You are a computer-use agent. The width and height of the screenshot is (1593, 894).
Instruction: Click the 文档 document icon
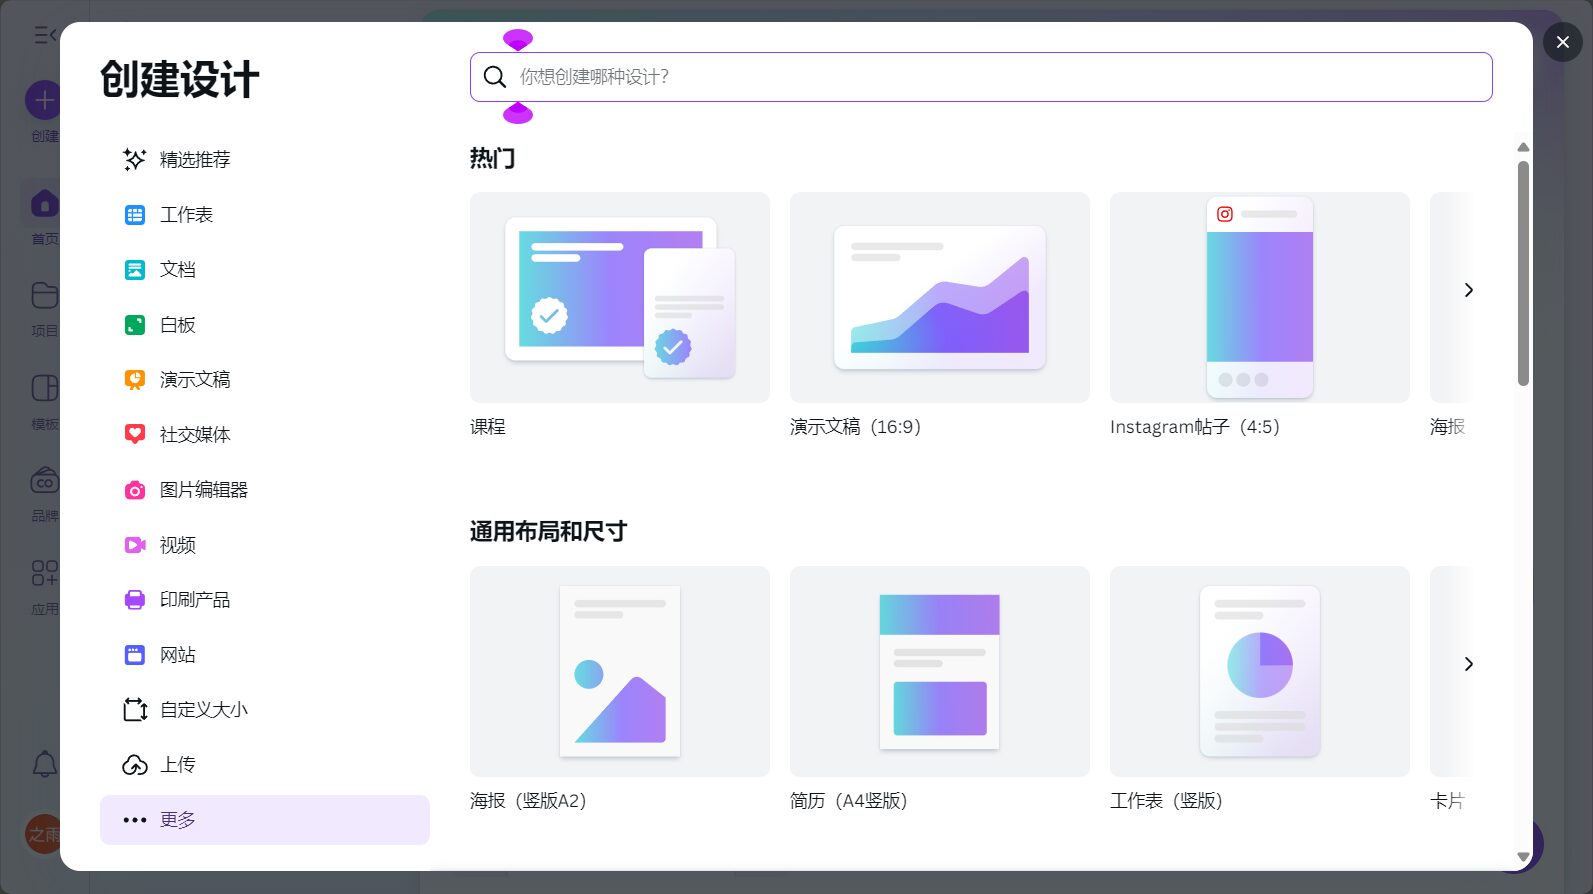(134, 270)
